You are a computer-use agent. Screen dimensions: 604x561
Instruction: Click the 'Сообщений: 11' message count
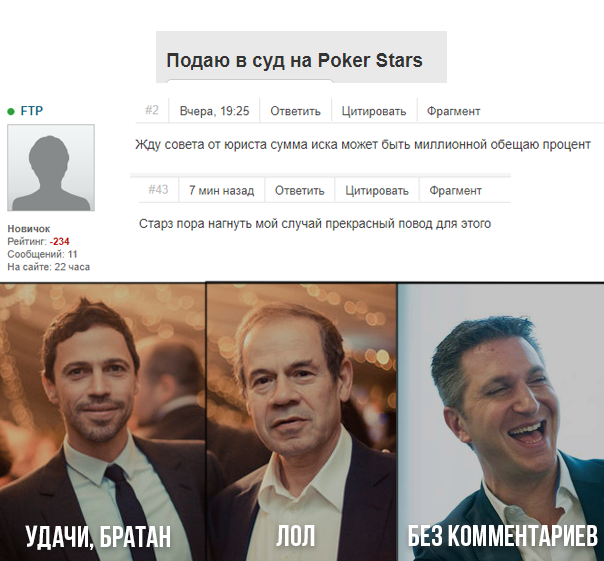(x=42, y=254)
